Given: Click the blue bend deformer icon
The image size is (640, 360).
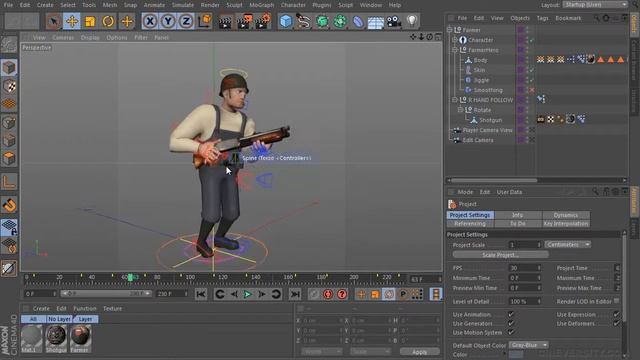Looking at the screenshot, I should (x=358, y=21).
